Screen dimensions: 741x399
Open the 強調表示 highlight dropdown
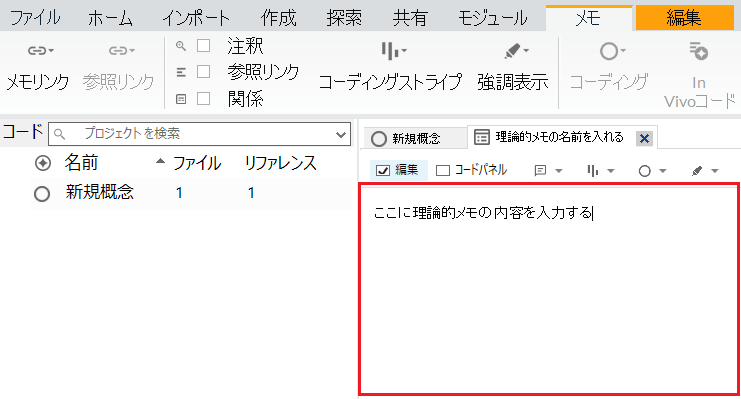click(x=513, y=66)
